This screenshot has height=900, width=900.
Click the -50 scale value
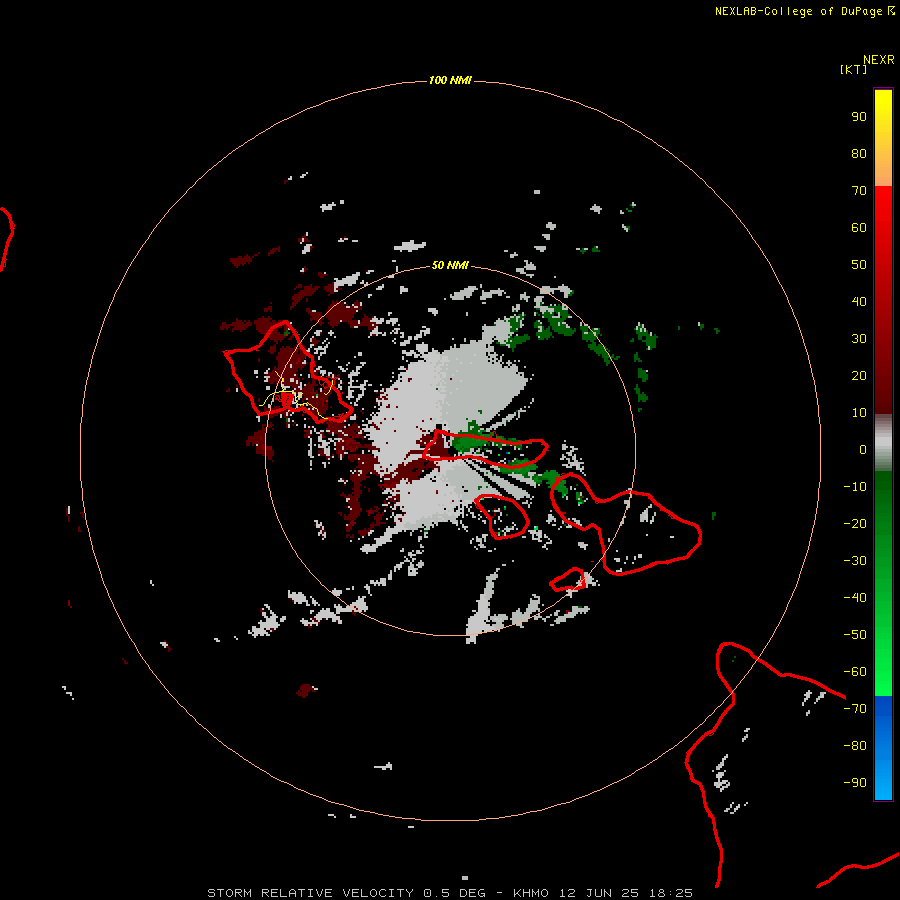click(x=855, y=635)
